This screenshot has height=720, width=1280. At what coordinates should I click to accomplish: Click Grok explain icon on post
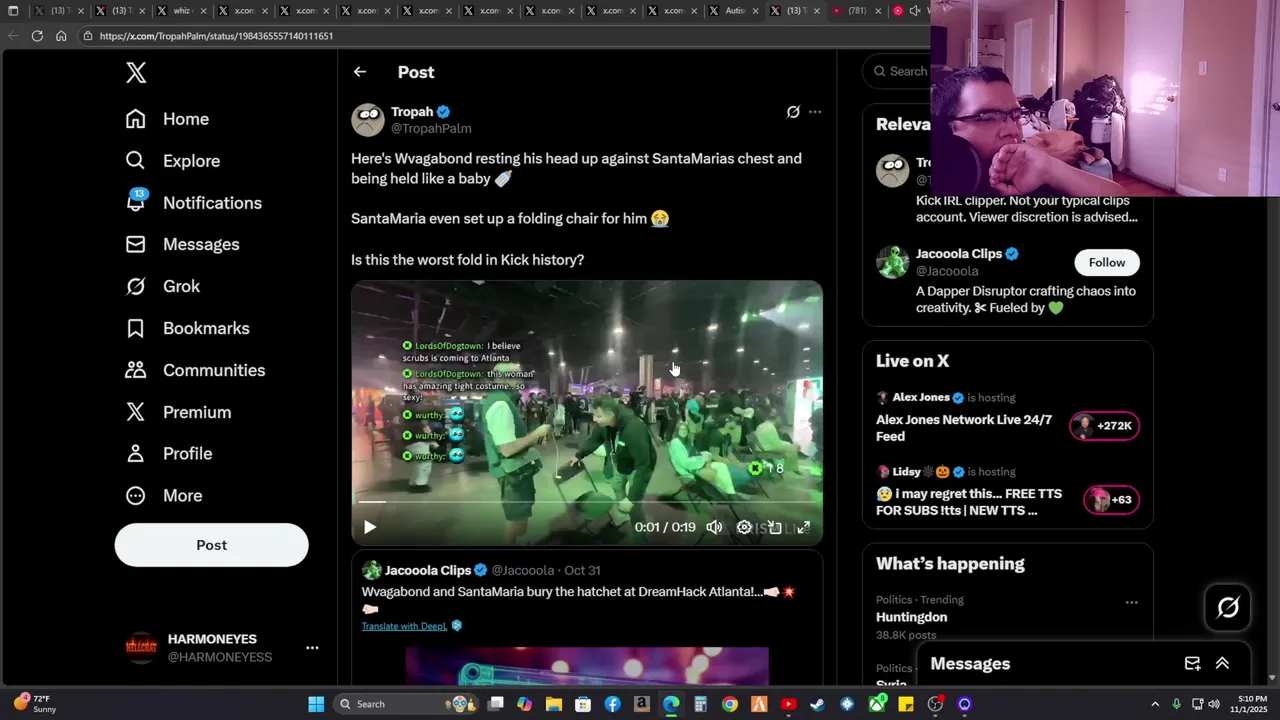[x=793, y=112]
